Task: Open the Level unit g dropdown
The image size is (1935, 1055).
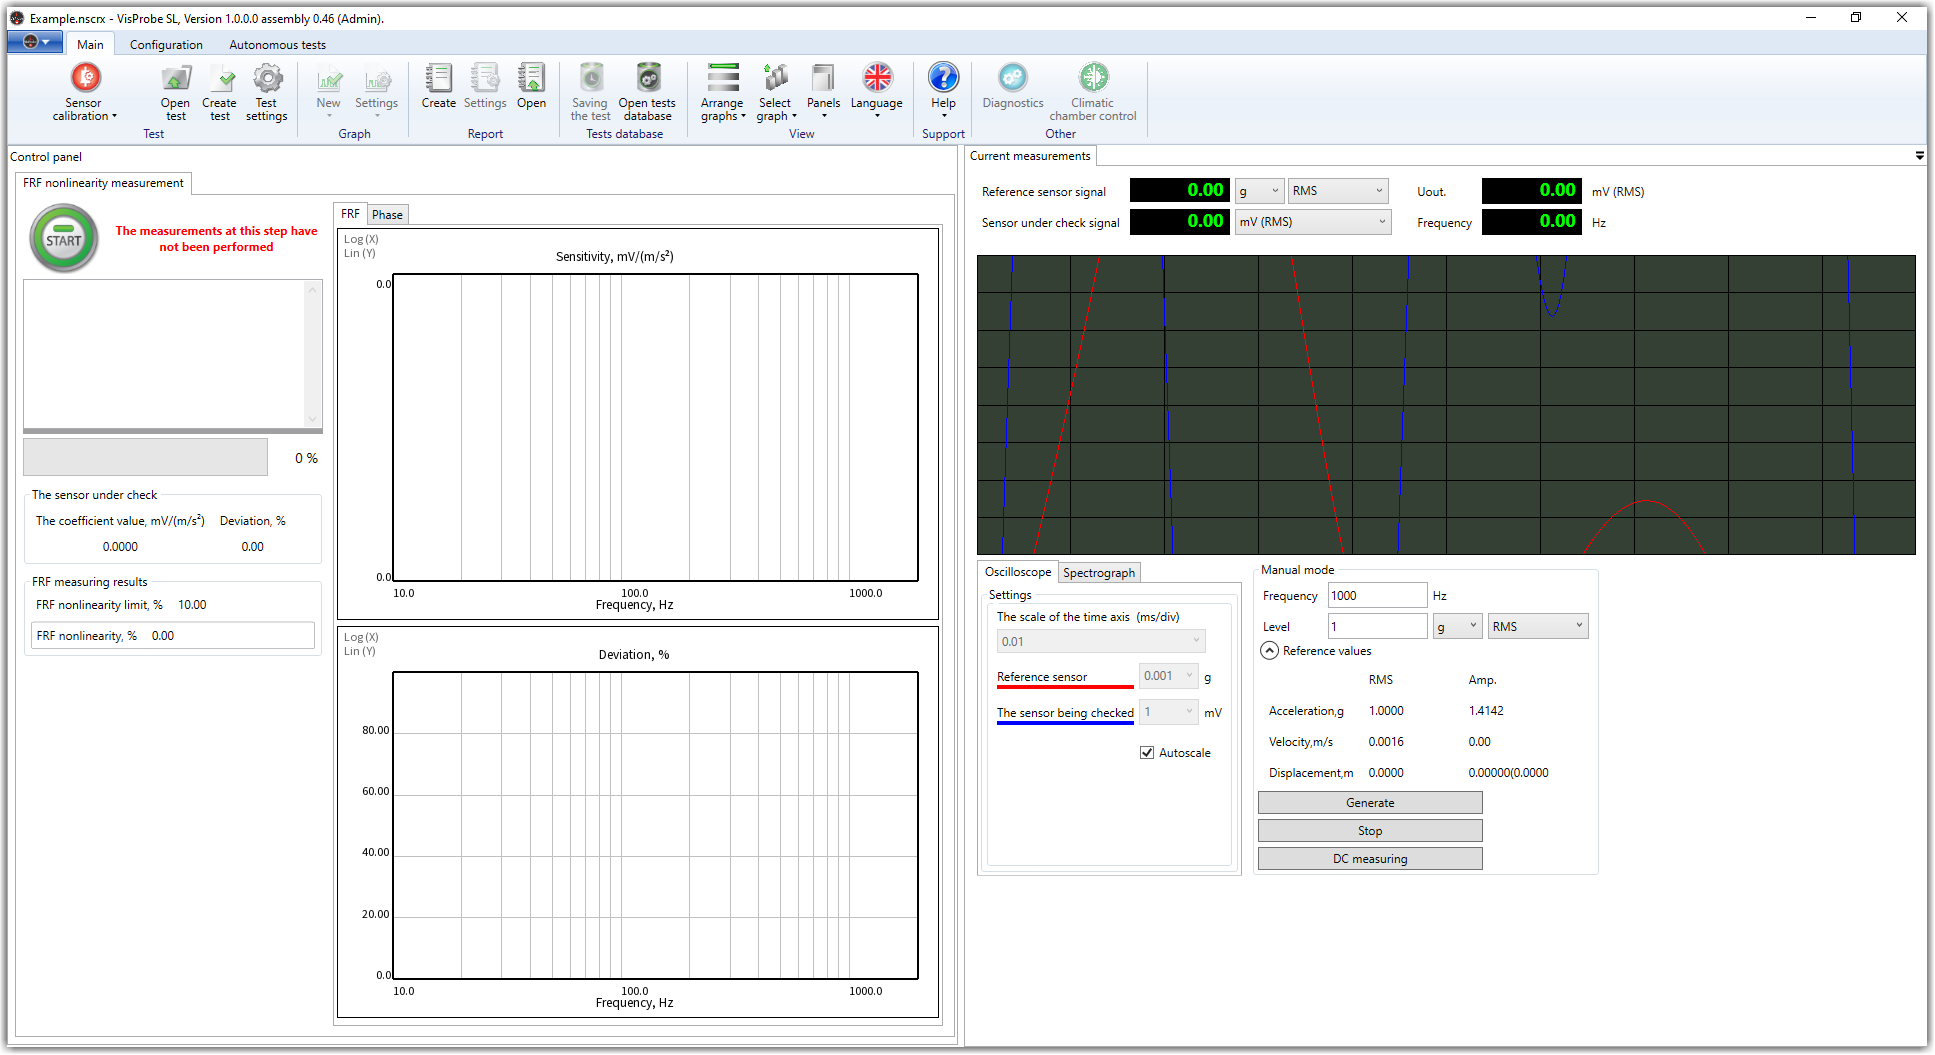Action: (x=1457, y=627)
